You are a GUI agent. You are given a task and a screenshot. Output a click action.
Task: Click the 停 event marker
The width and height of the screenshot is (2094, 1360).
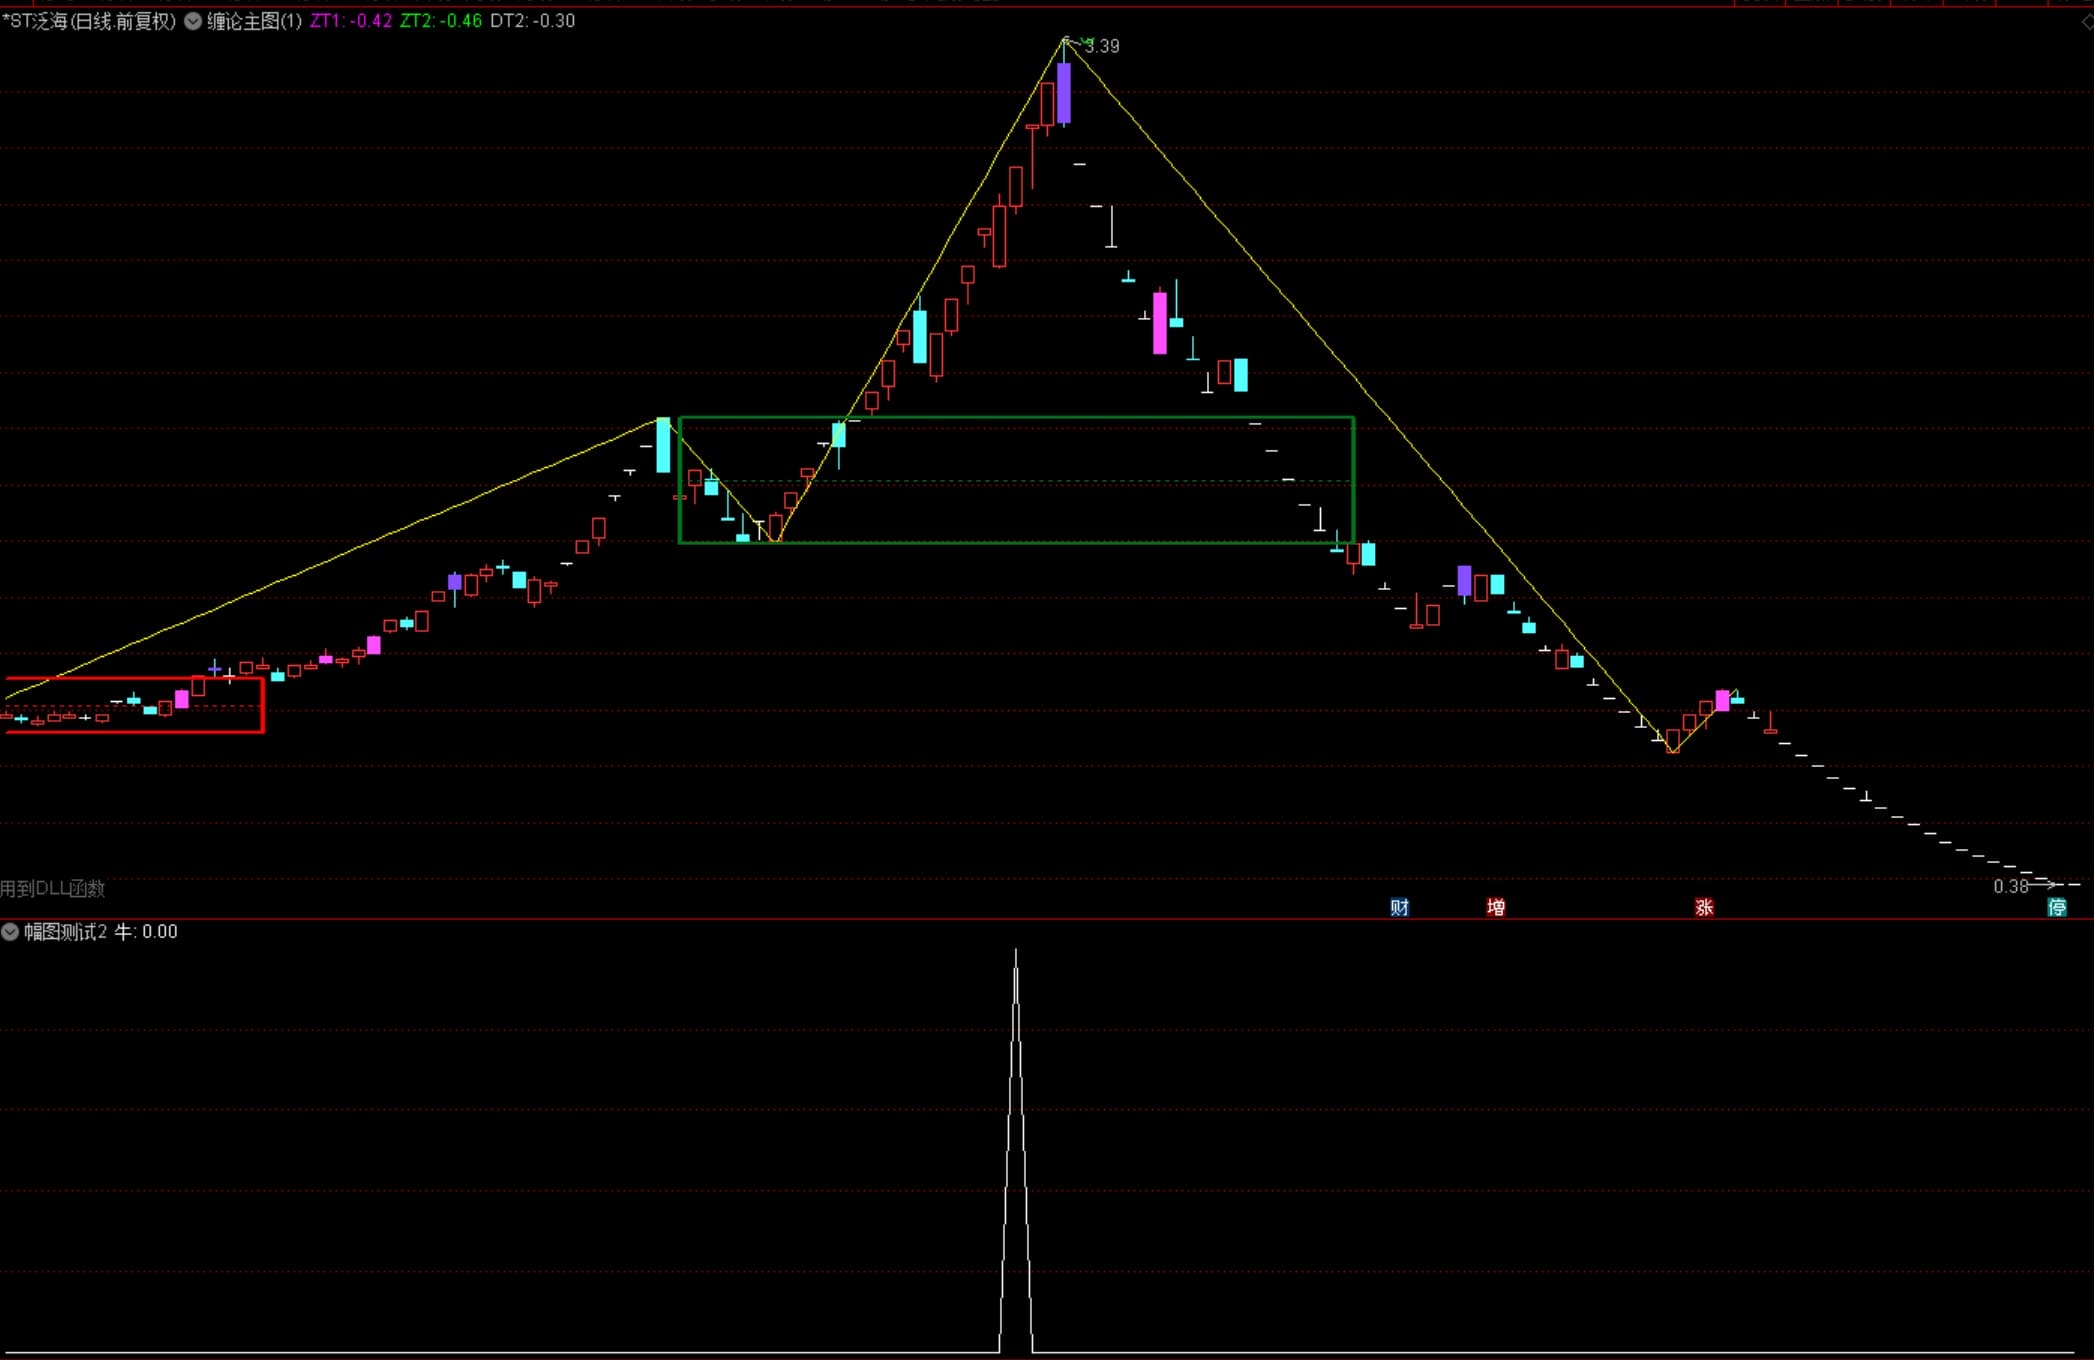2057,907
